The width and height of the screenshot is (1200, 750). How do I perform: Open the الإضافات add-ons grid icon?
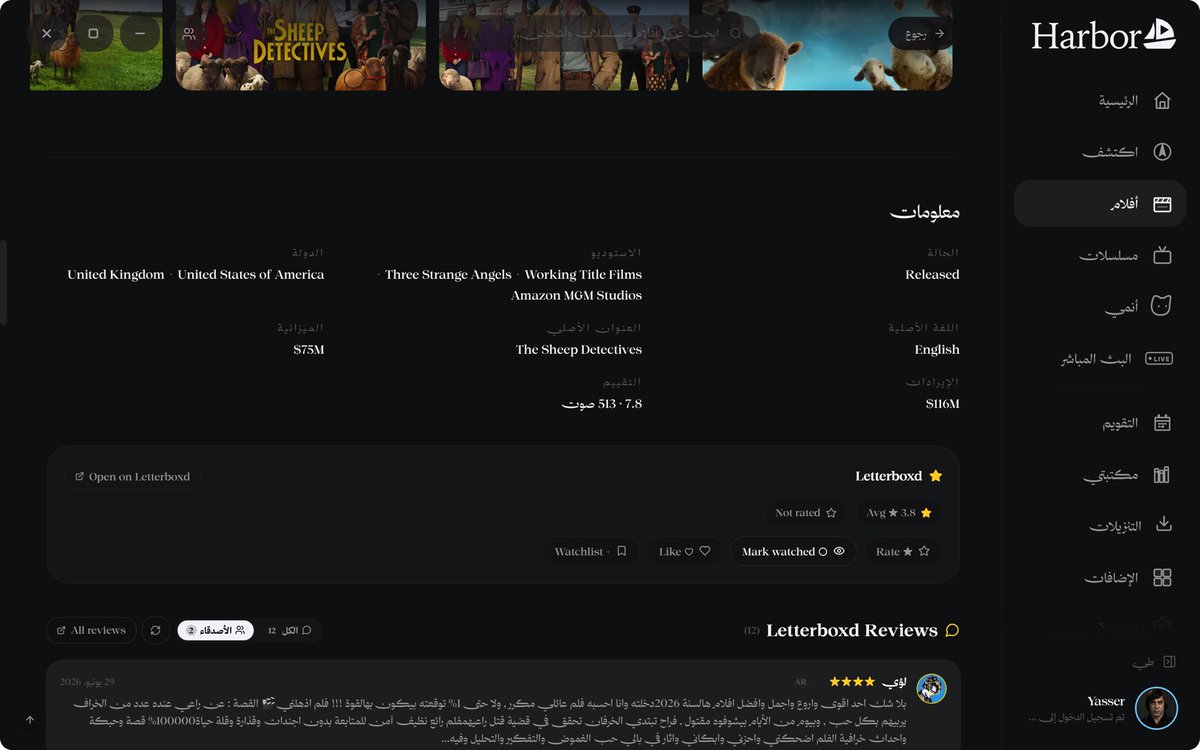1162,577
